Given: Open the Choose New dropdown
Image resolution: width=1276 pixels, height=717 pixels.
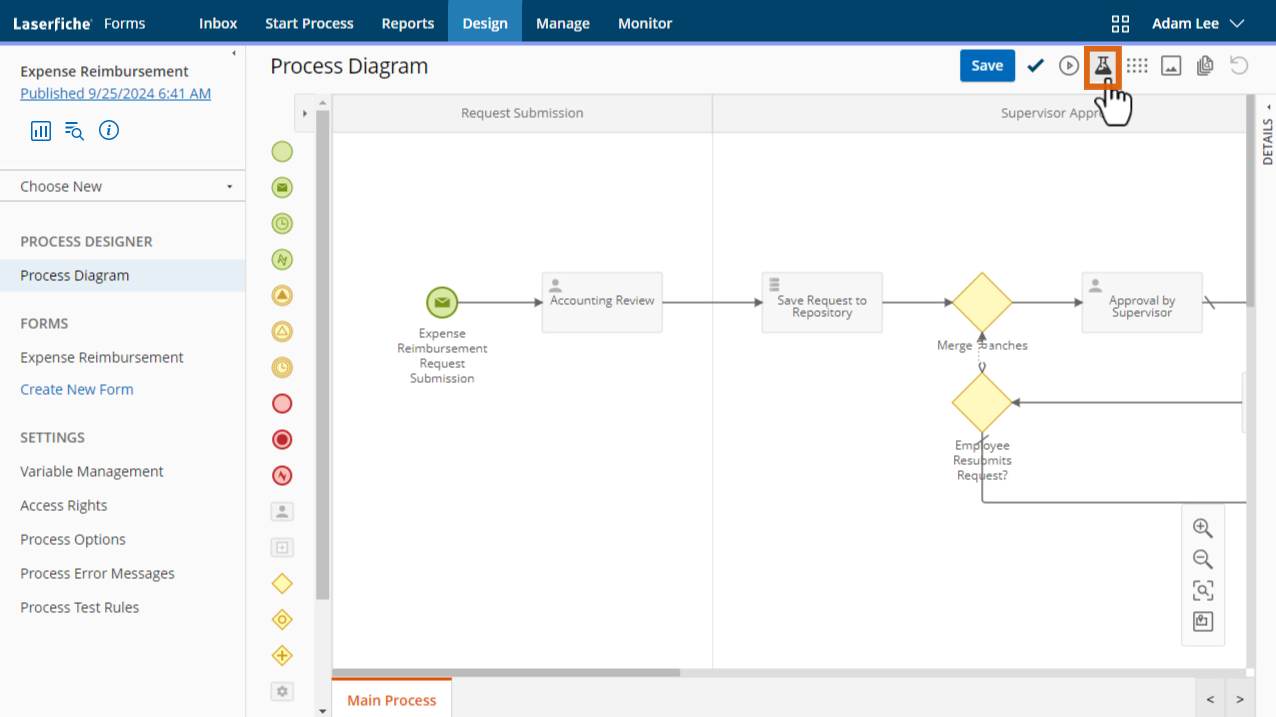Looking at the screenshot, I should pyautogui.click(x=126, y=186).
